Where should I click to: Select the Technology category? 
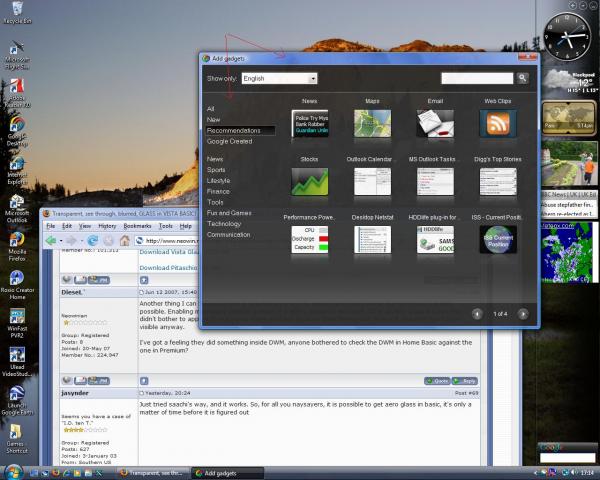tap(224, 224)
